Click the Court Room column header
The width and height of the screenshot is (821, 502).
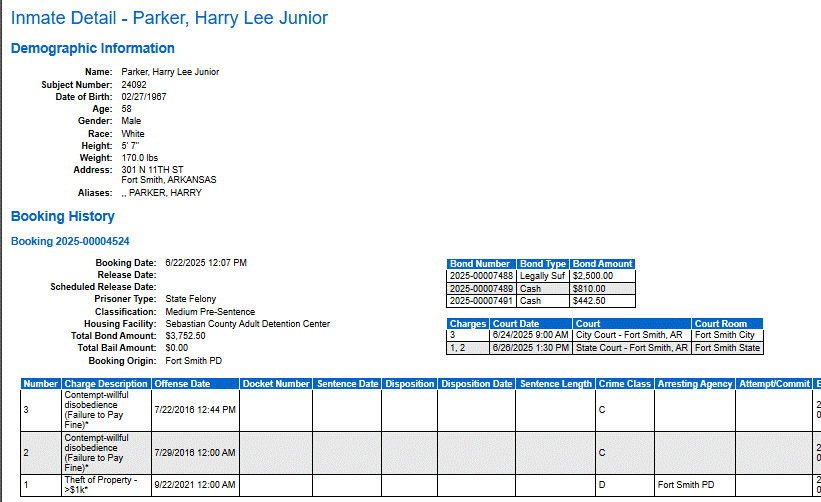coord(727,323)
